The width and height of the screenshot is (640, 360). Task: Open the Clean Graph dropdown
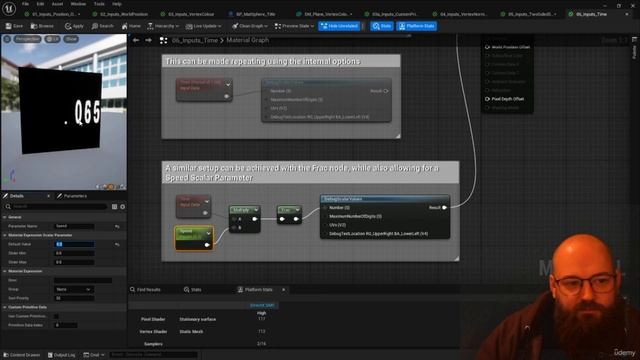pyautogui.click(x=250, y=26)
